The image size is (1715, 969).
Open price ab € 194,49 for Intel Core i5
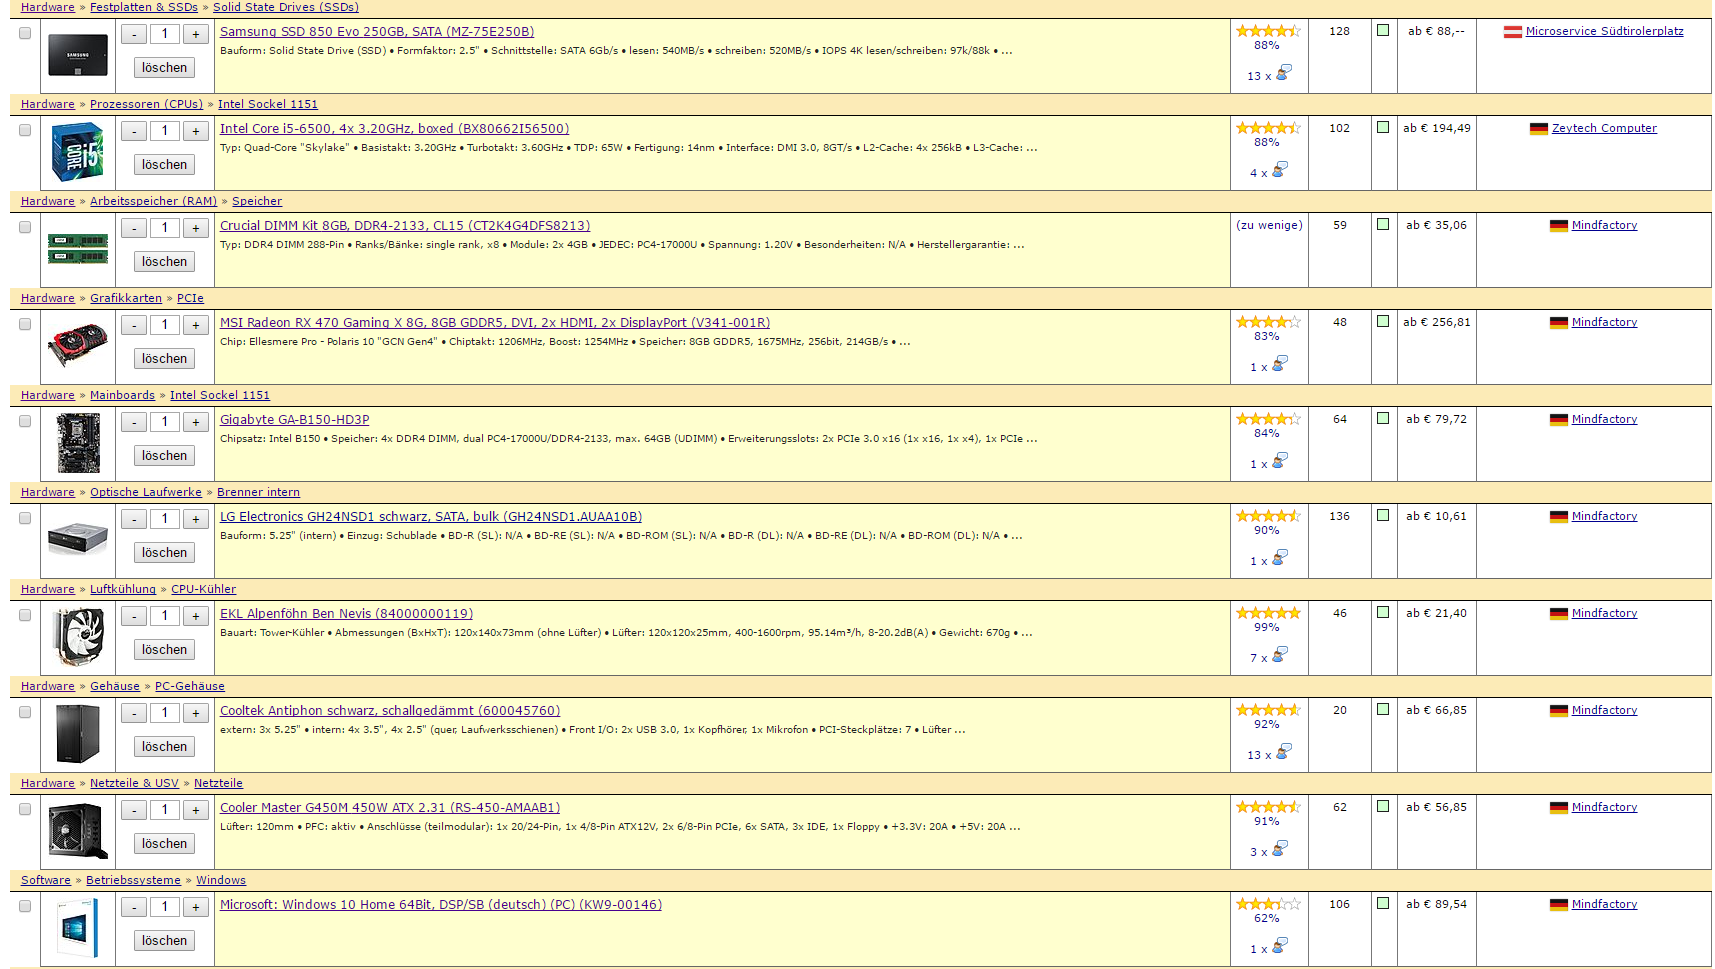pos(1436,128)
